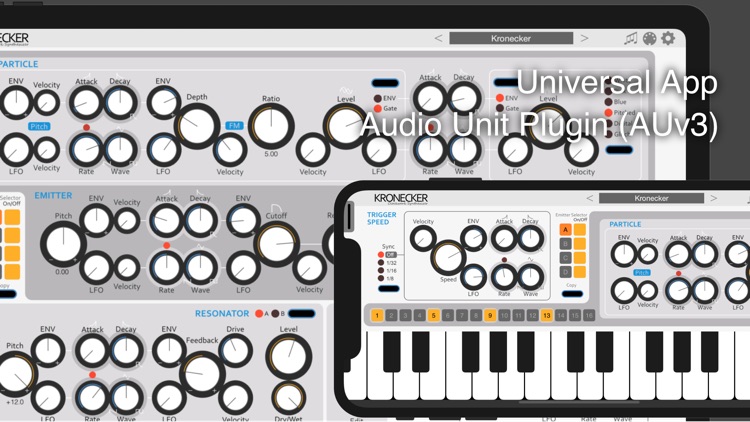Viewport: 750px width, 422px height.
Task: Click Wave knob in phone Trigger Speed panel
Action: tap(530, 277)
